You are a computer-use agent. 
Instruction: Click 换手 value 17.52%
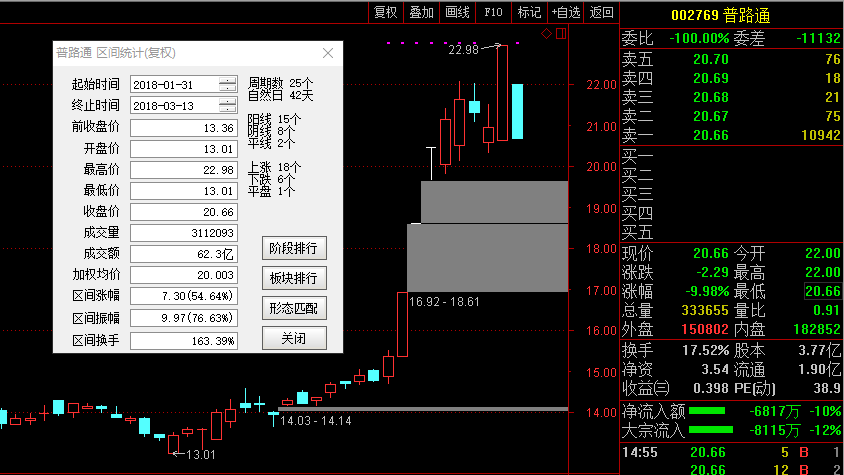[705, 351]
